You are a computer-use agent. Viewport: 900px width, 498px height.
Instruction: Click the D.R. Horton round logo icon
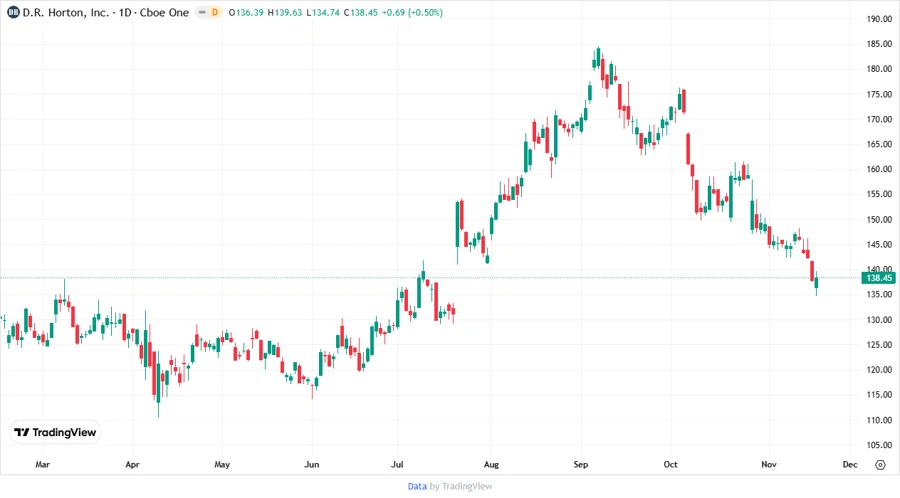pos(13,12)
